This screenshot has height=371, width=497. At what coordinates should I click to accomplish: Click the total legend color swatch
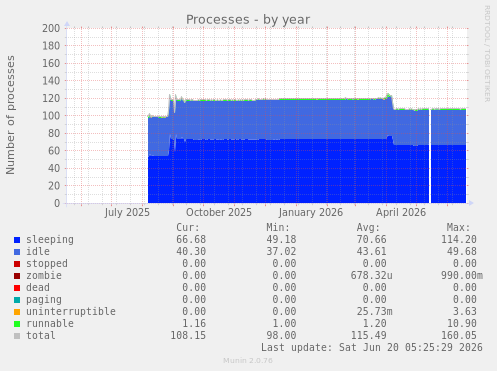point(17,336)
